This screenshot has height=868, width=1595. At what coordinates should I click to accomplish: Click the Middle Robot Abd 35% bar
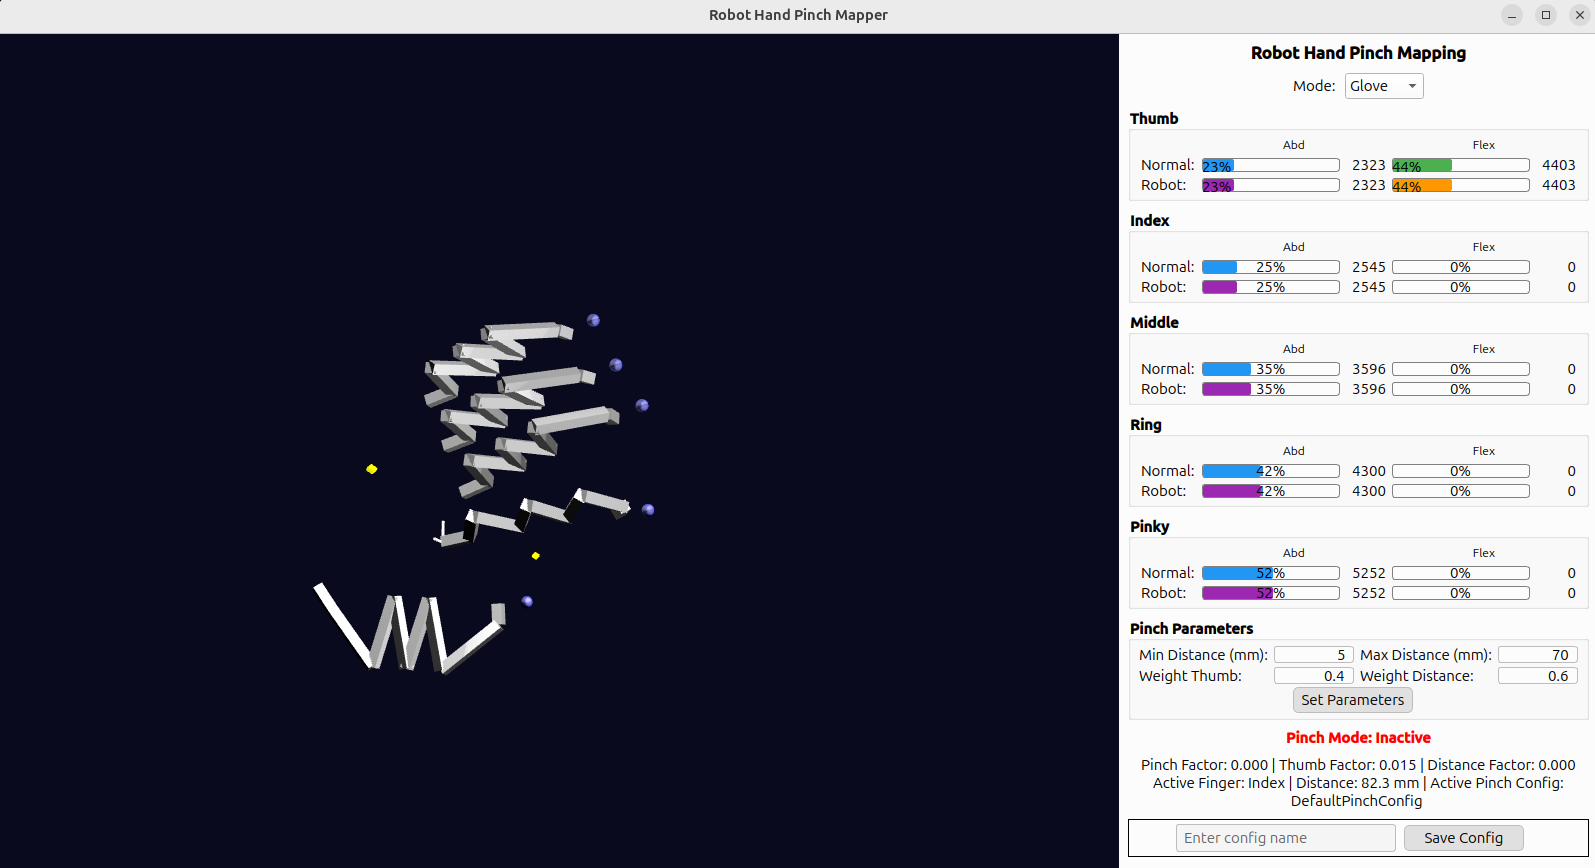[x=1271, y=389]
